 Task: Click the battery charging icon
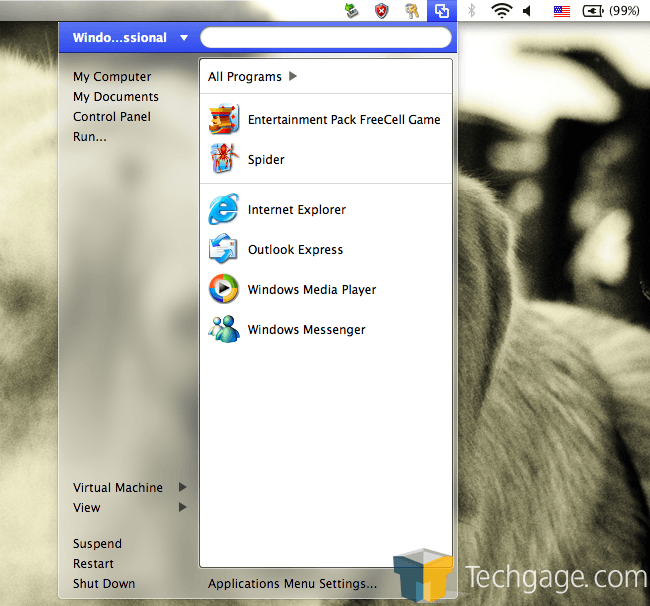coord(593,11)
